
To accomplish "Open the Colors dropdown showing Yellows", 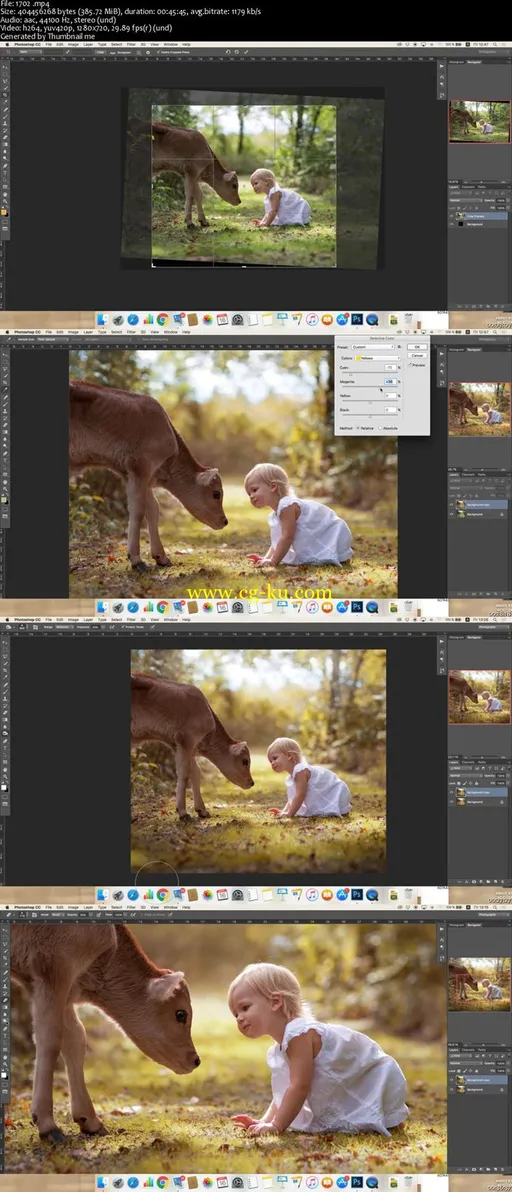I will pyautogui.click(x=378, y=357).
